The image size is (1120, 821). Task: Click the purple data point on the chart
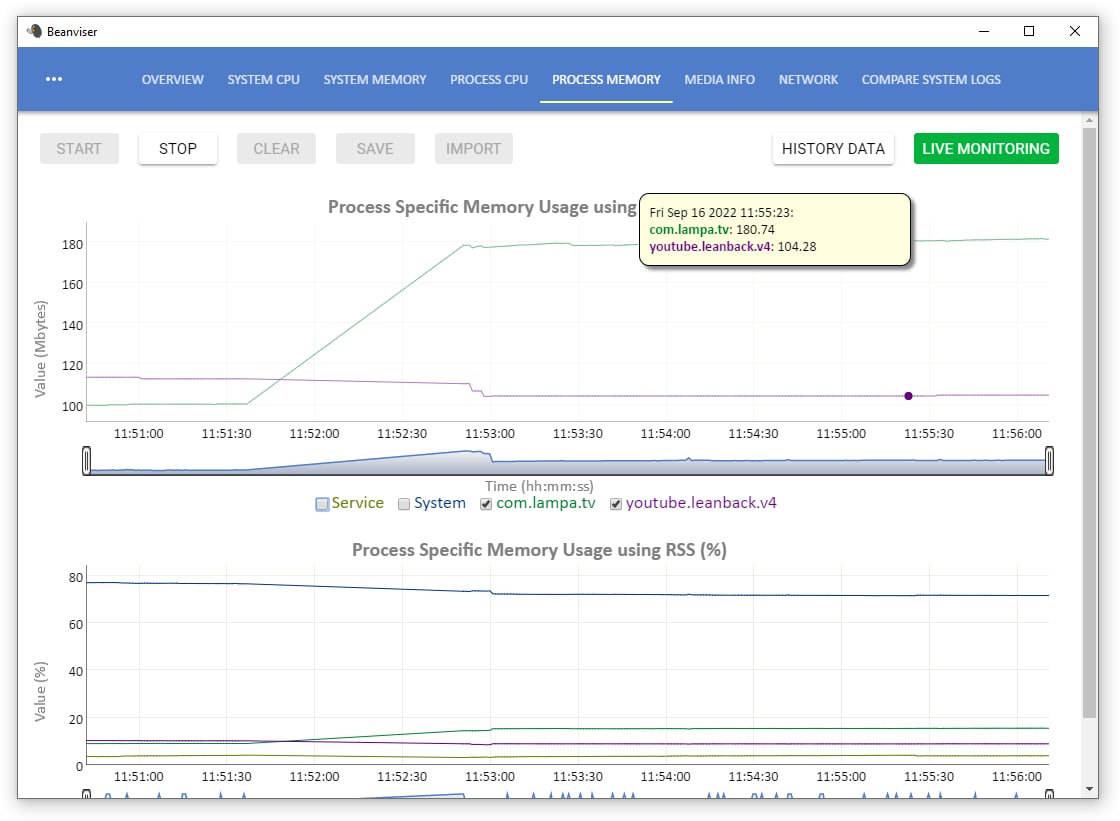(x=908, y=396)
